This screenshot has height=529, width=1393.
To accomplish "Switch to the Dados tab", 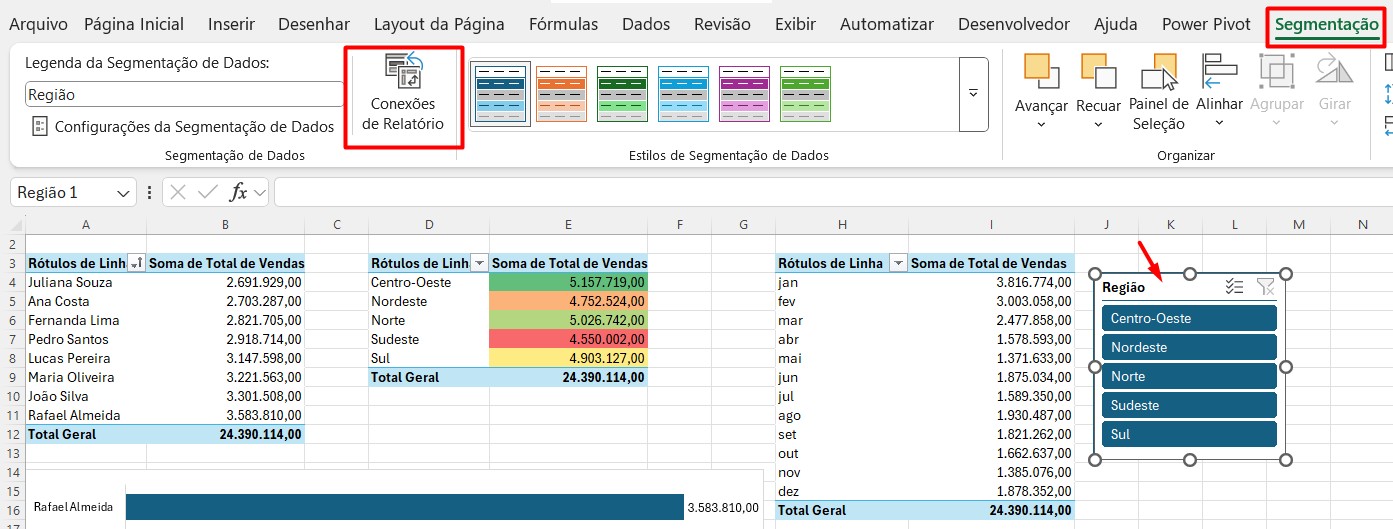I will pyautogui.click(x=646, y=24).
